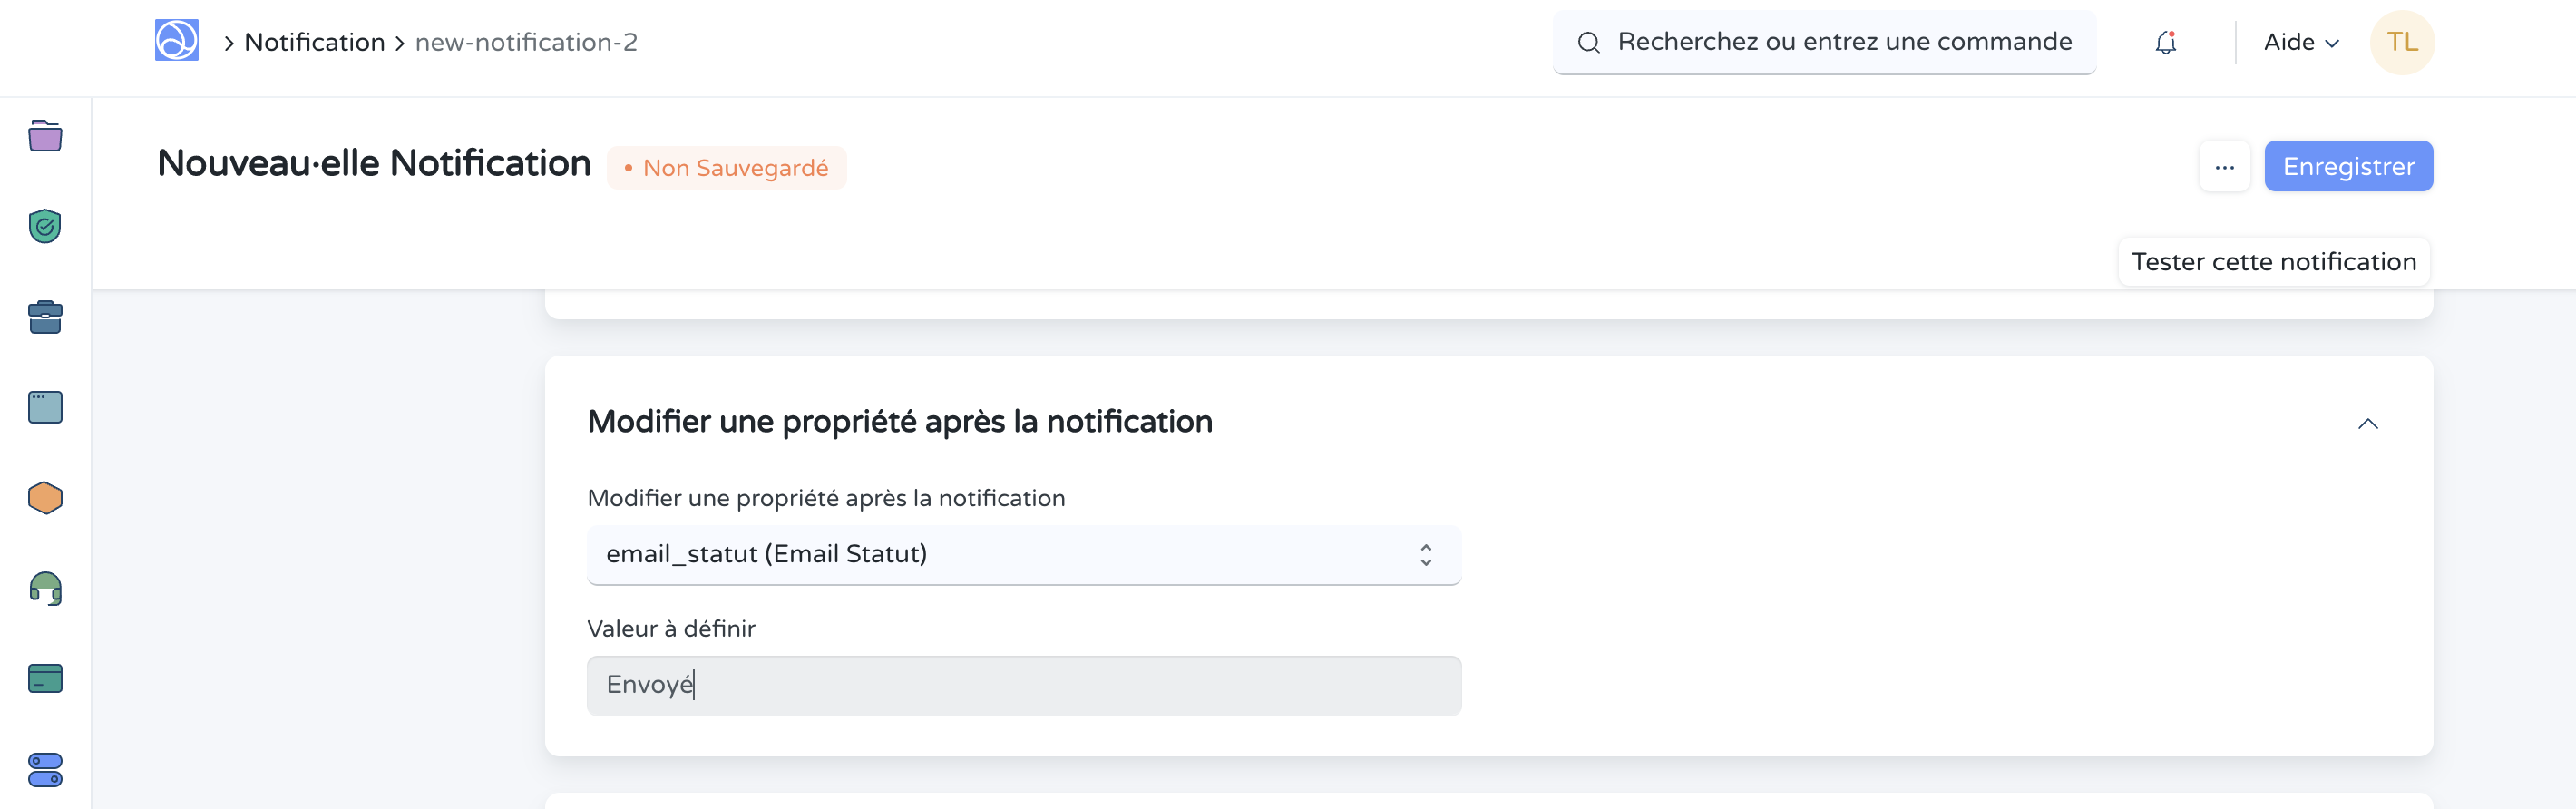Click the green shield checkmark sidebar icon
2576x809 pixels.
pyautogui.click(x=45, y=227)
